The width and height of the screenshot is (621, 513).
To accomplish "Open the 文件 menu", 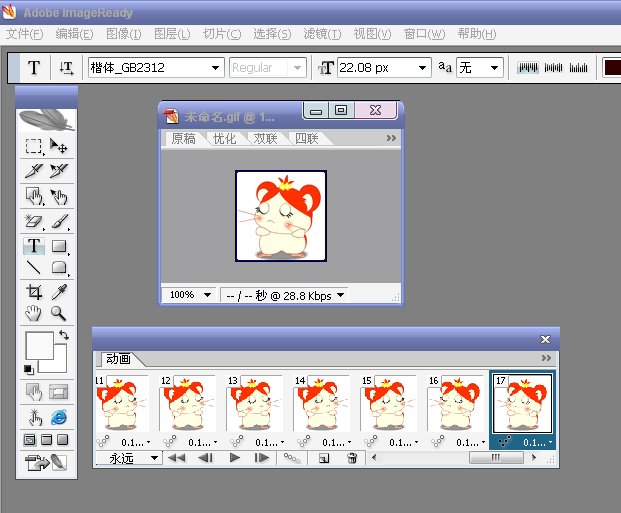I will (x=24, y=34).
